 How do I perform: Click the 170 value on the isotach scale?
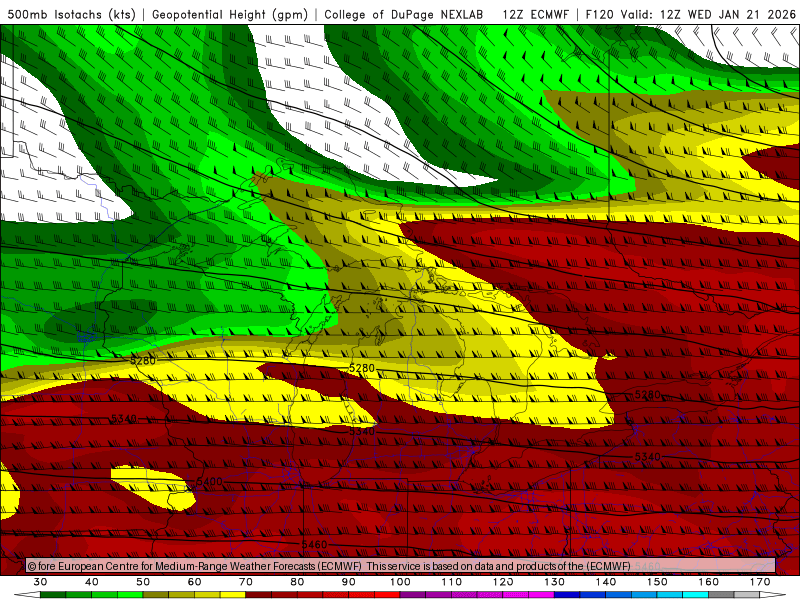click(x=760, y=582)
